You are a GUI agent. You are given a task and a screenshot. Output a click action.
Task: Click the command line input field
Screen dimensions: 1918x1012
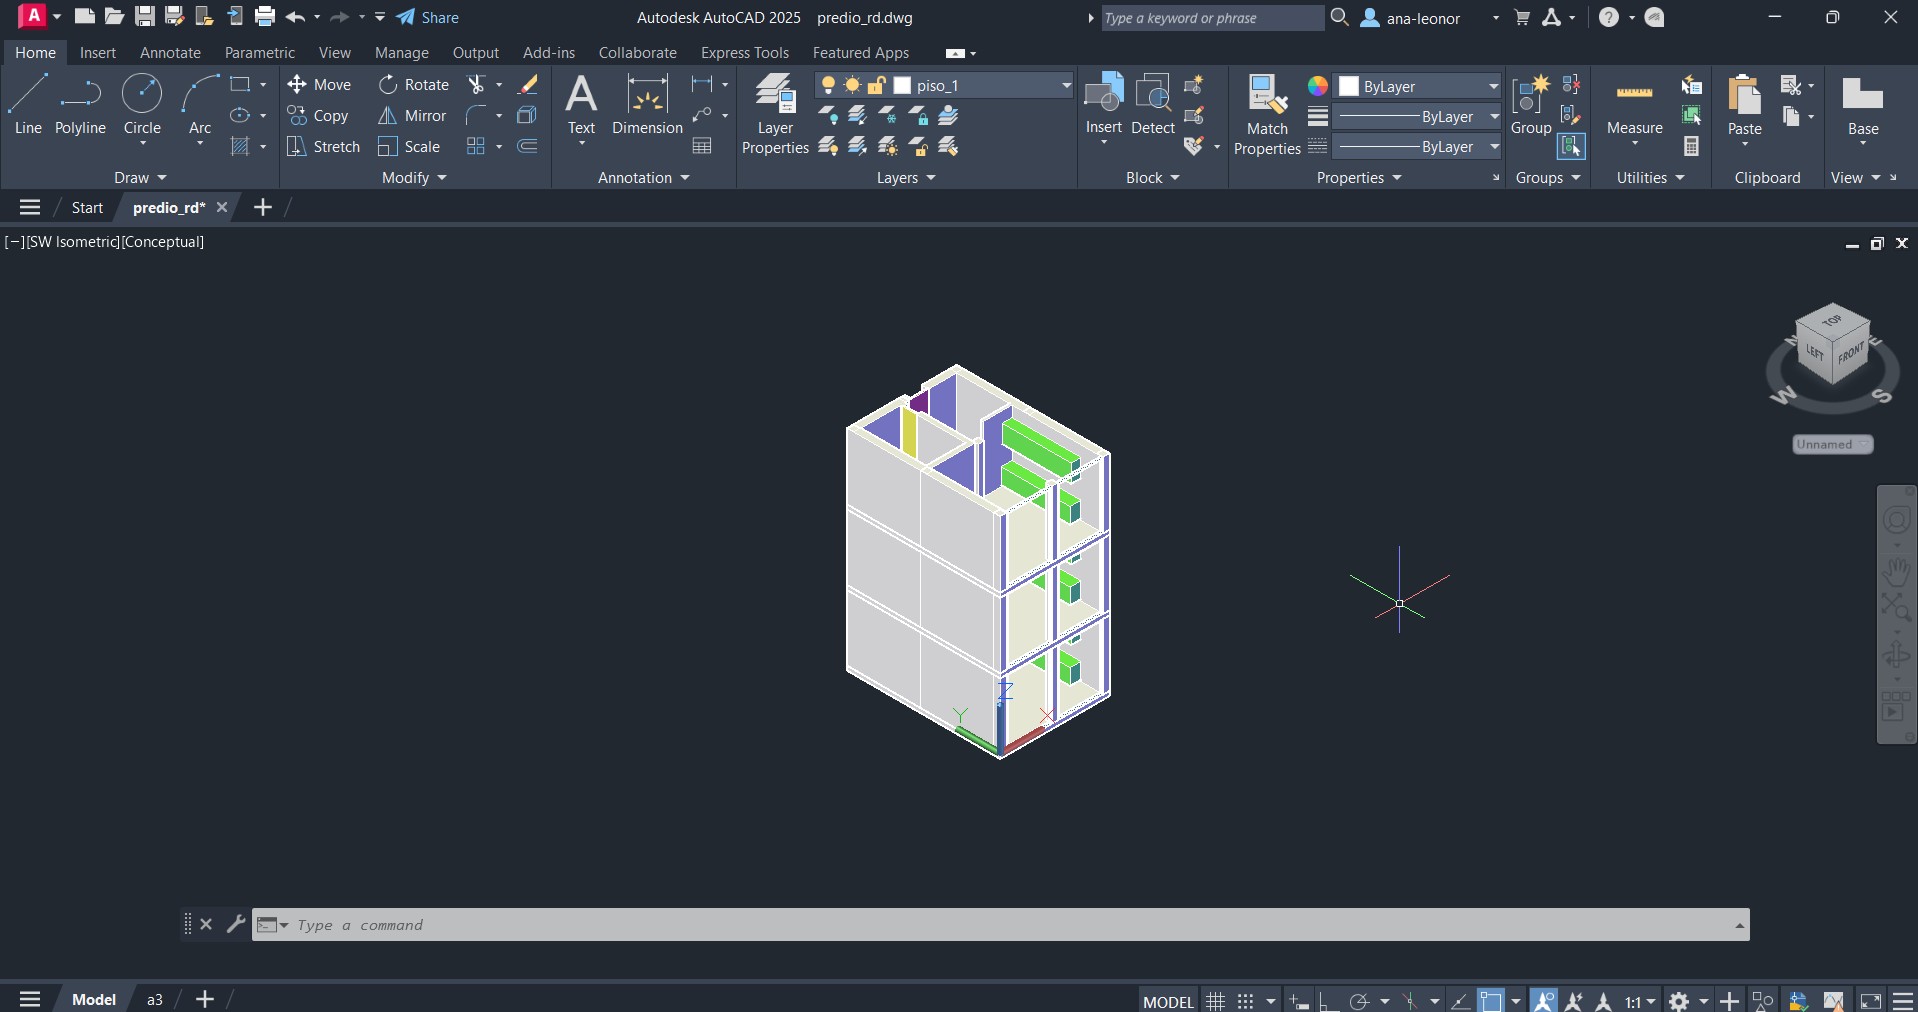tap(1000, 925)
